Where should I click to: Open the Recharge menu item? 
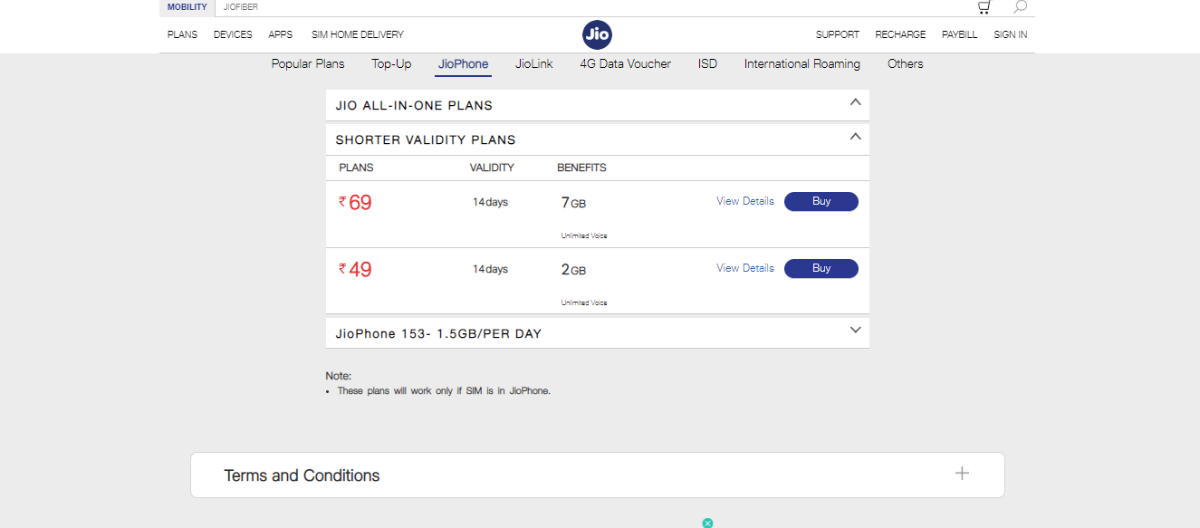pos(900,35)
